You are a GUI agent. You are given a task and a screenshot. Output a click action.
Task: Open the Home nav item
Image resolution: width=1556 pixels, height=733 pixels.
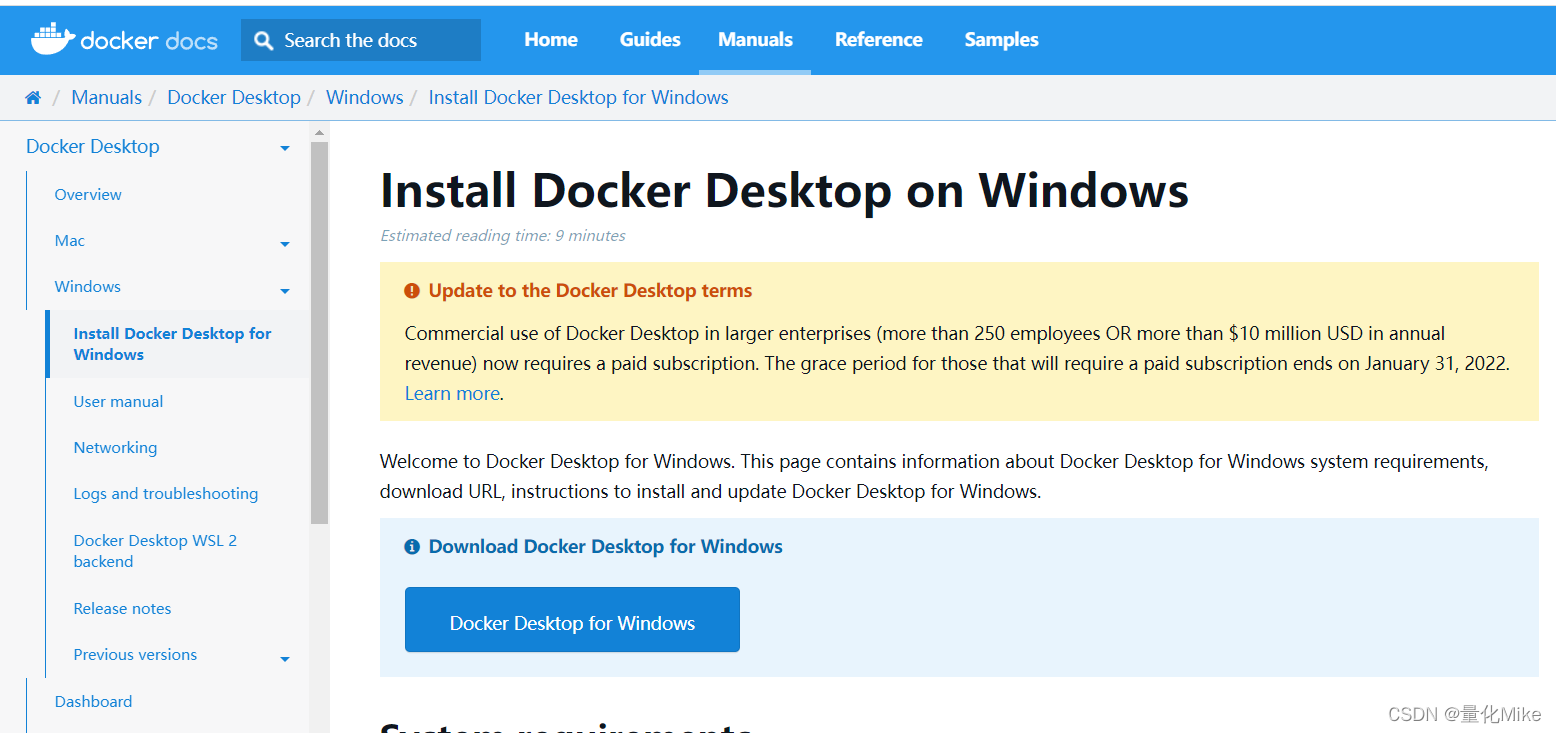[x=551, y=39]
